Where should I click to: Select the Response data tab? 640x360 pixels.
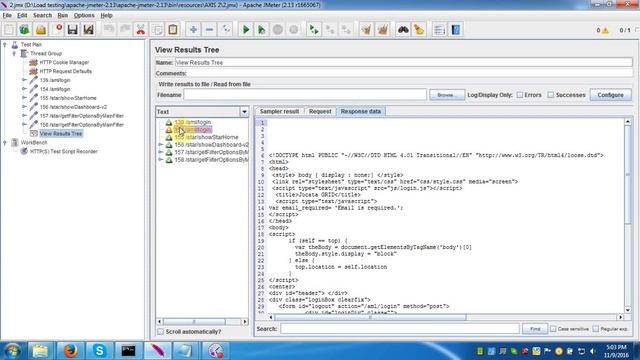[x=360, y=111]
